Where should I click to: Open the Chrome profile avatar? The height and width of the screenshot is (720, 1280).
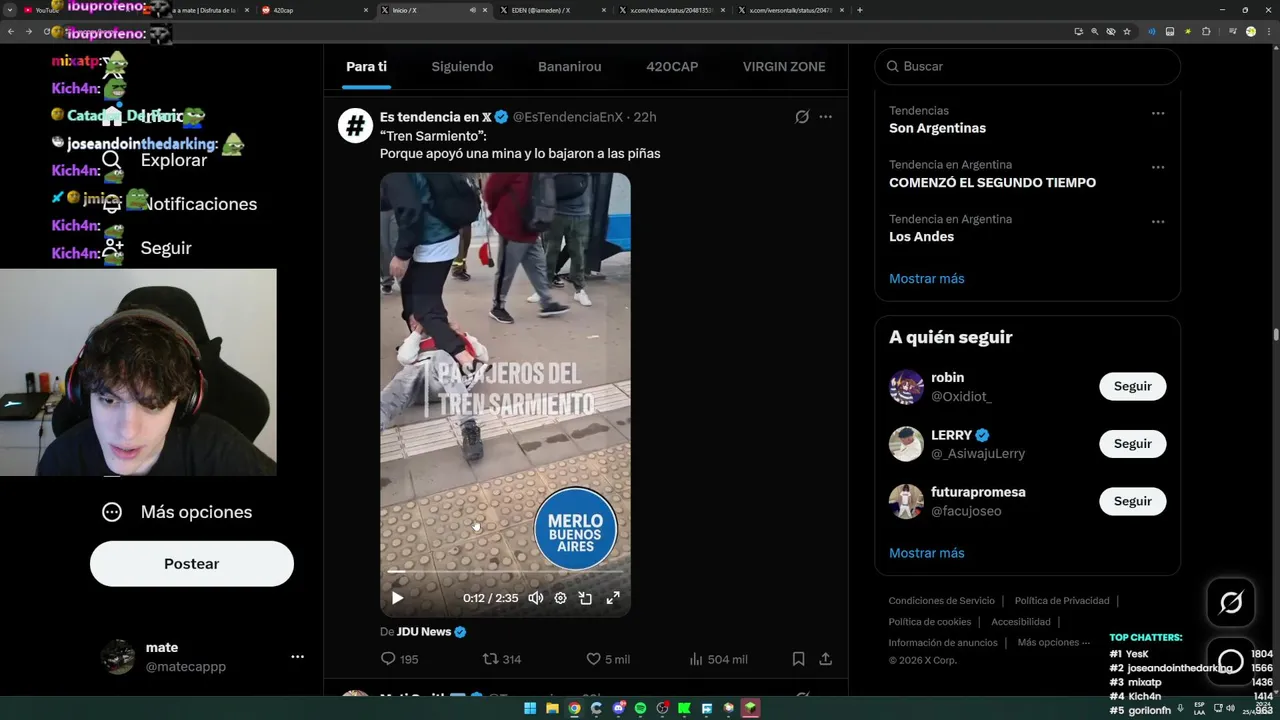point(1251,32)
